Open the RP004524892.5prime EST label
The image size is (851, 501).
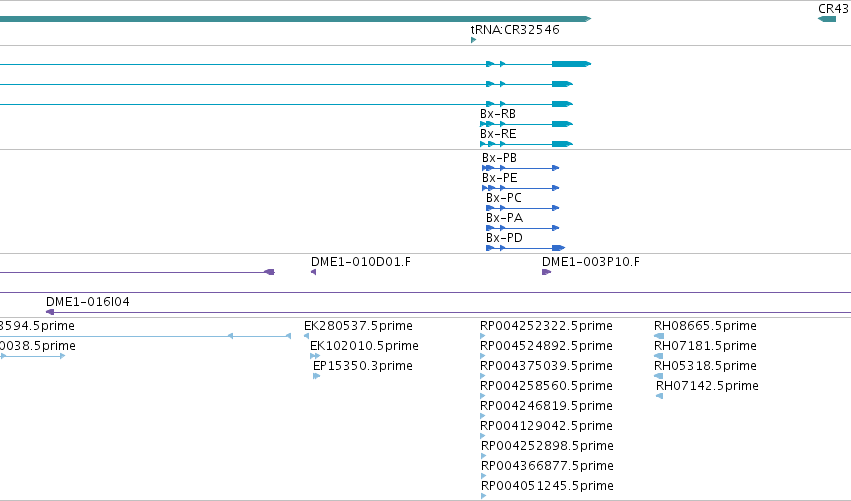tap(547, 346)
